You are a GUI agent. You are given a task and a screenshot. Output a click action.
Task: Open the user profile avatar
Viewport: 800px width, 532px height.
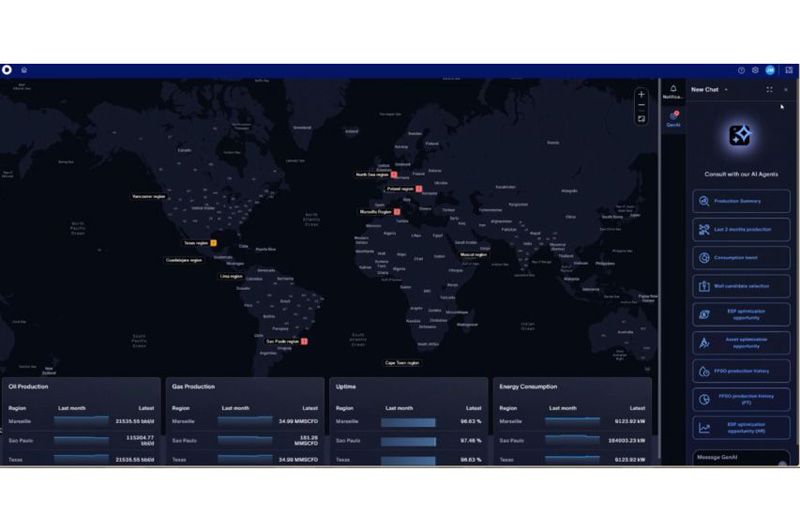[x=770, y=70]
